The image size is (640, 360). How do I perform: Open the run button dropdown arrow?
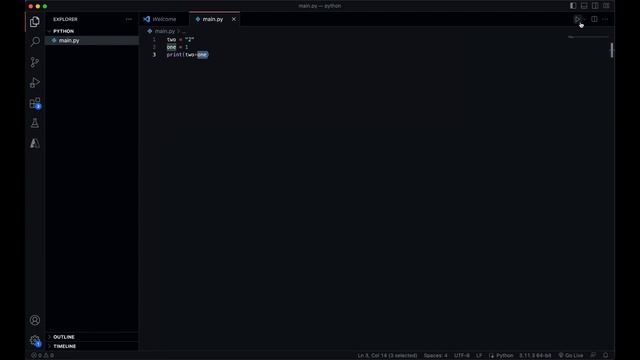[x=584, y=19]
